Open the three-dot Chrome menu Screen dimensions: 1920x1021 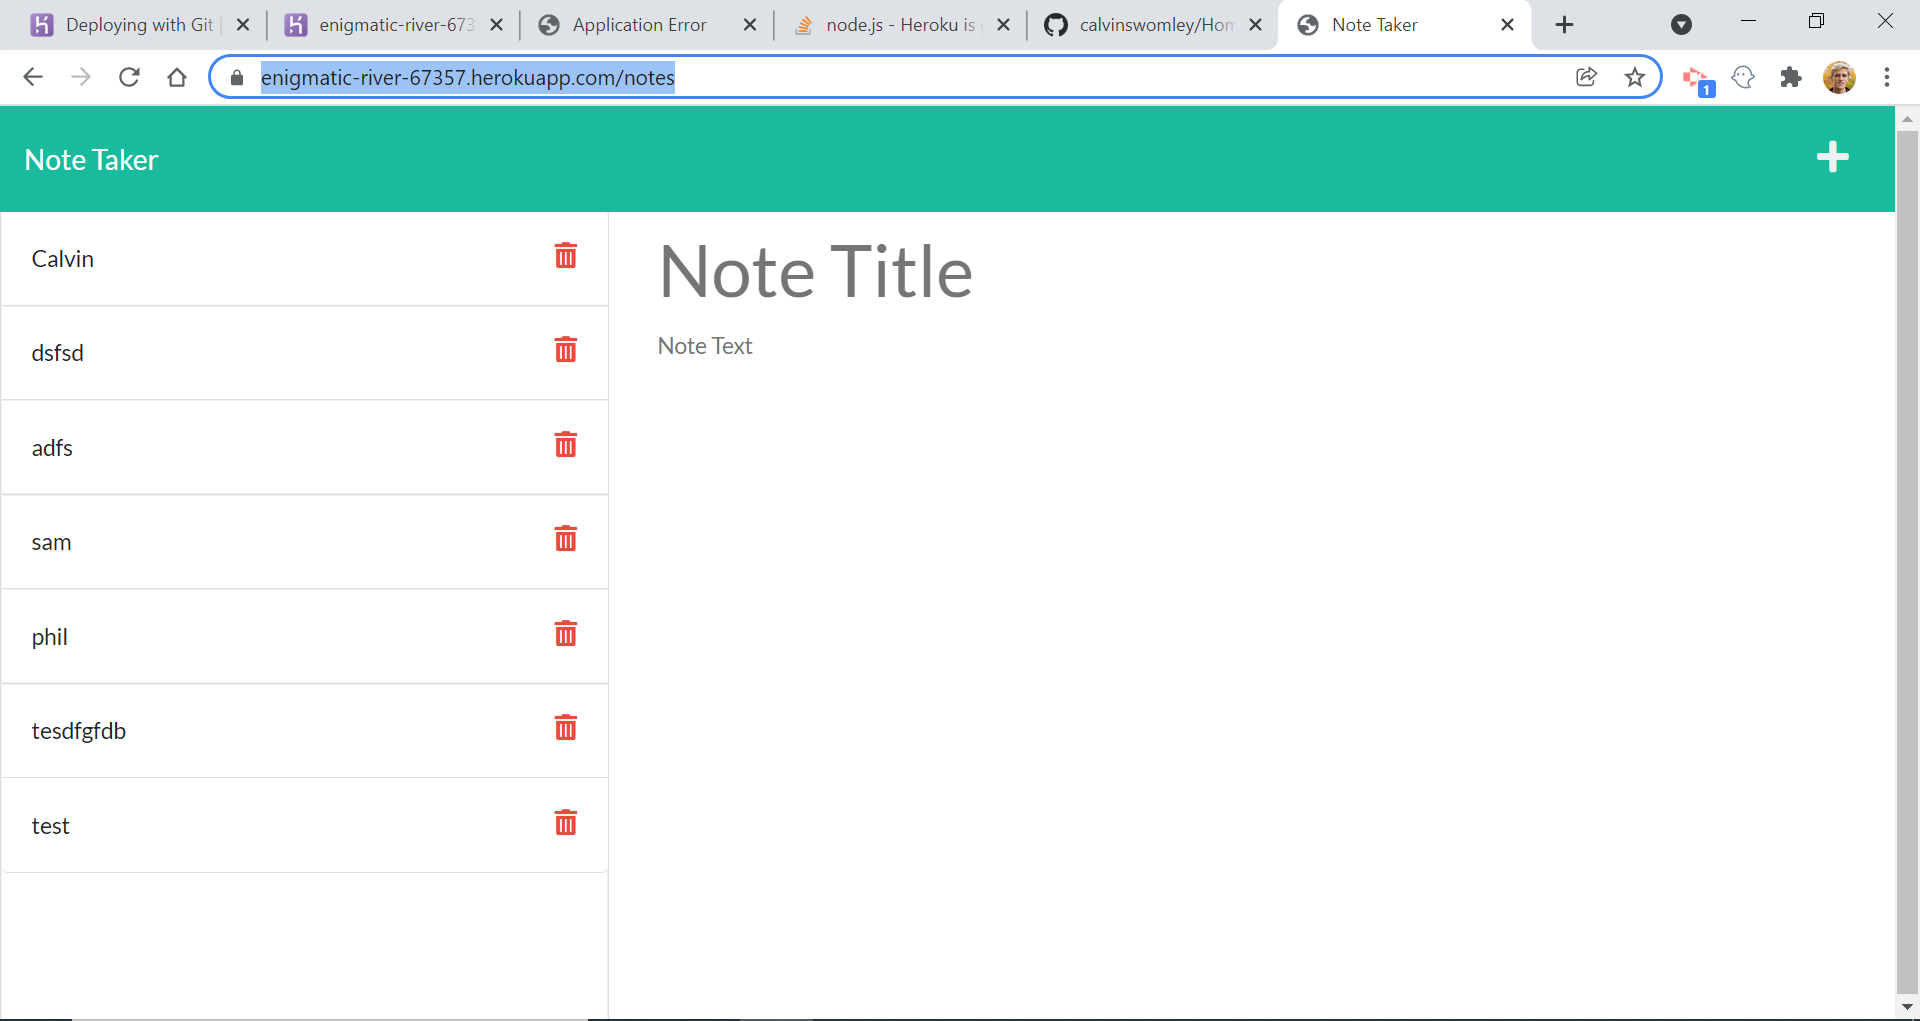1888,77
